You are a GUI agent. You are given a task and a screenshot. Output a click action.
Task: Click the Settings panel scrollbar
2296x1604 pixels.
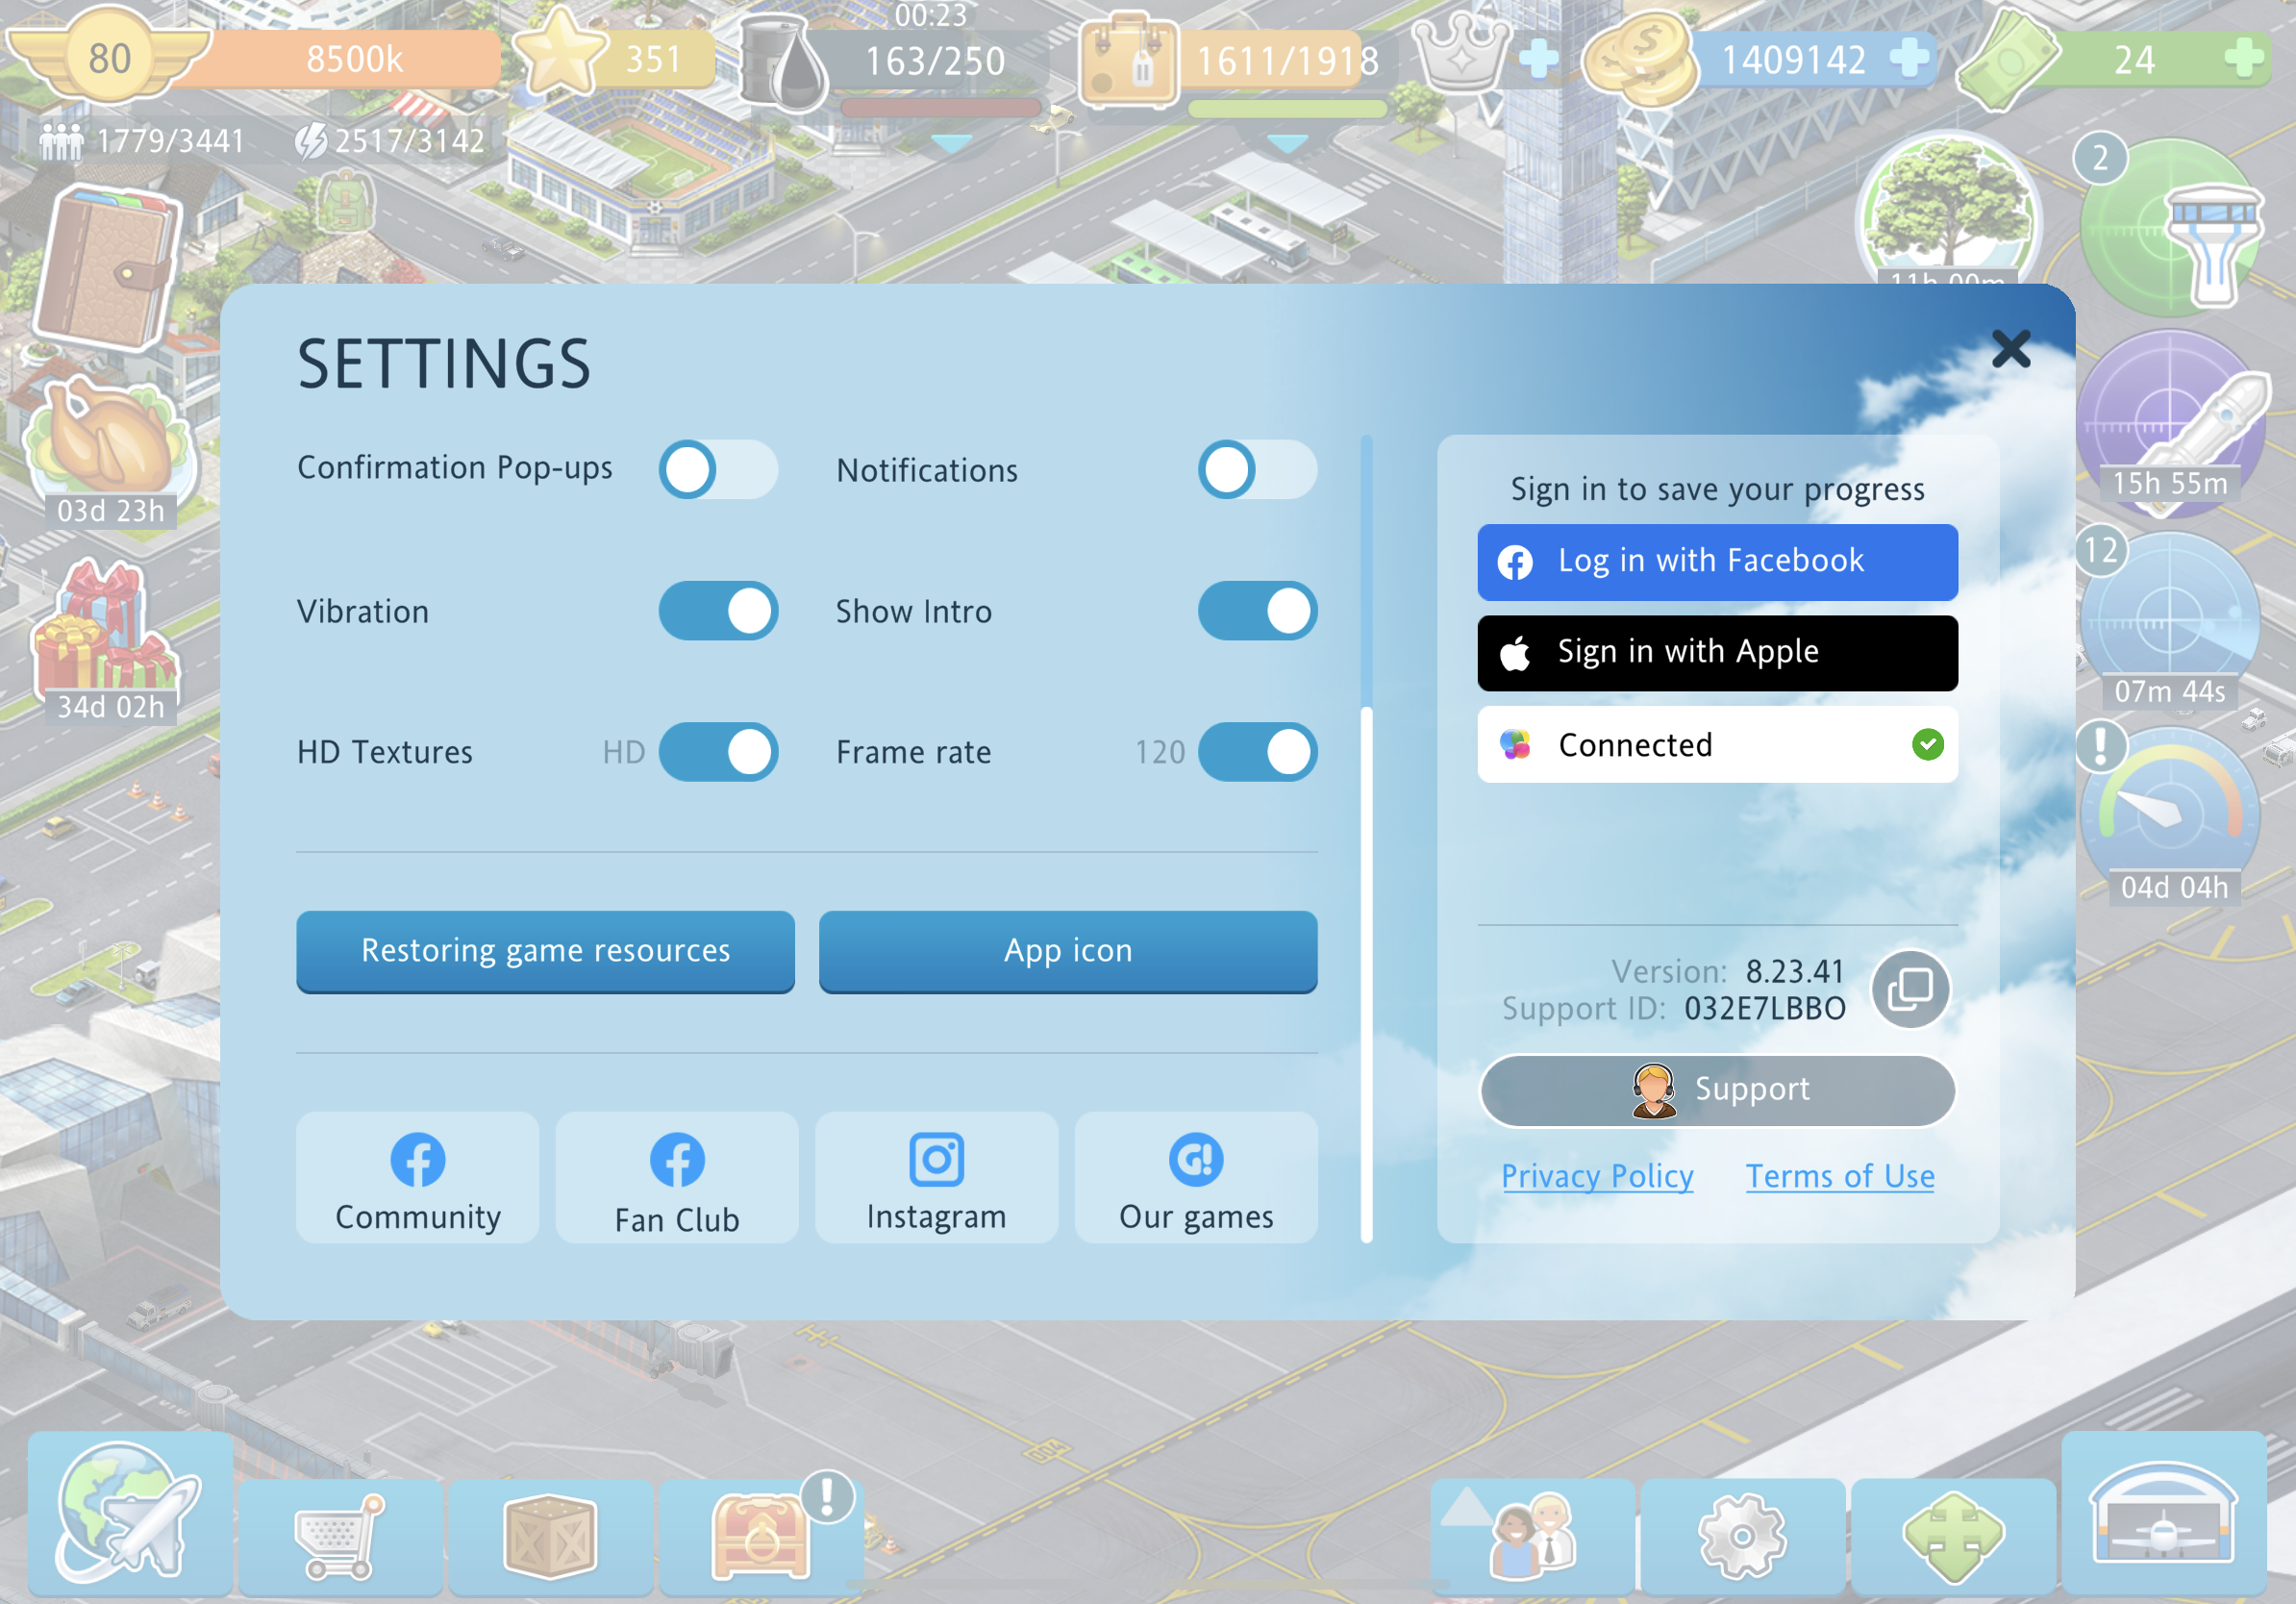click(1366, 838)
